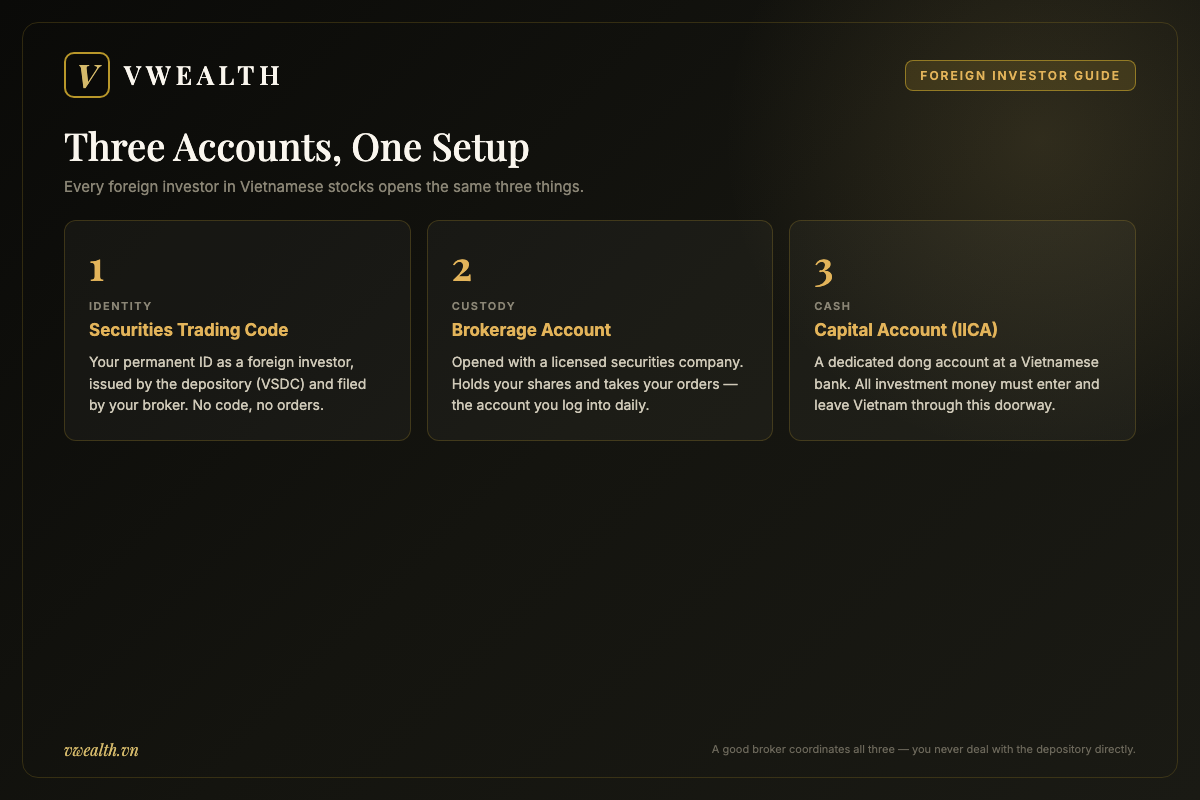This screenshot has height=800, width=1200.
Task: Select the number 2 card numeral
Action: [462, 271]
